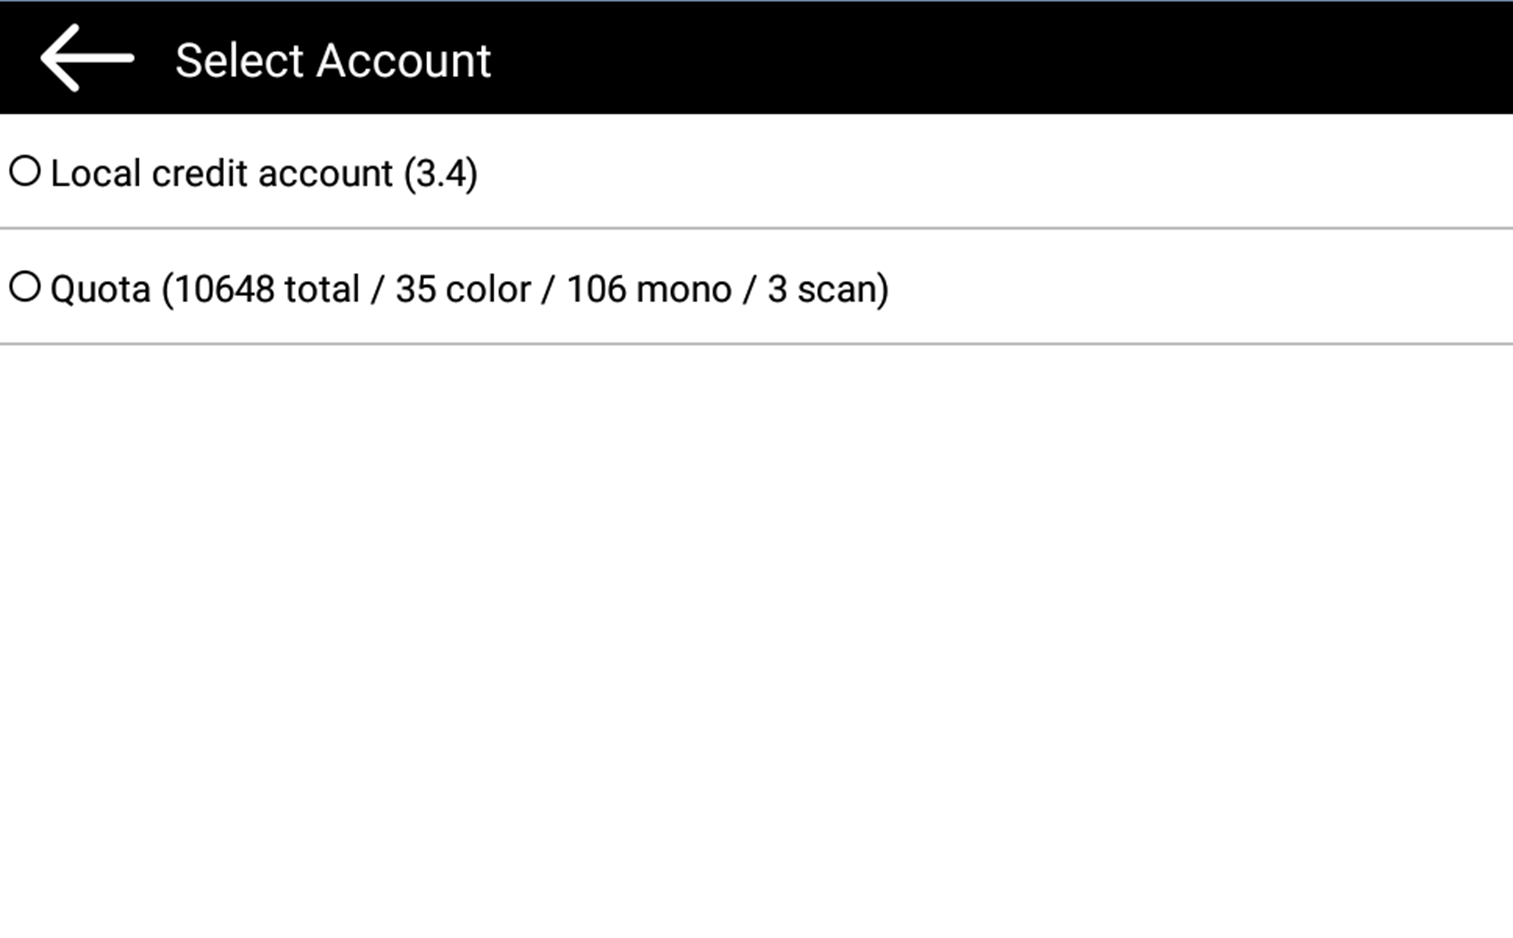Screen dimensions: 1513x938
Task: Click the divider line under Local credit account
Action: pos(756,228)
